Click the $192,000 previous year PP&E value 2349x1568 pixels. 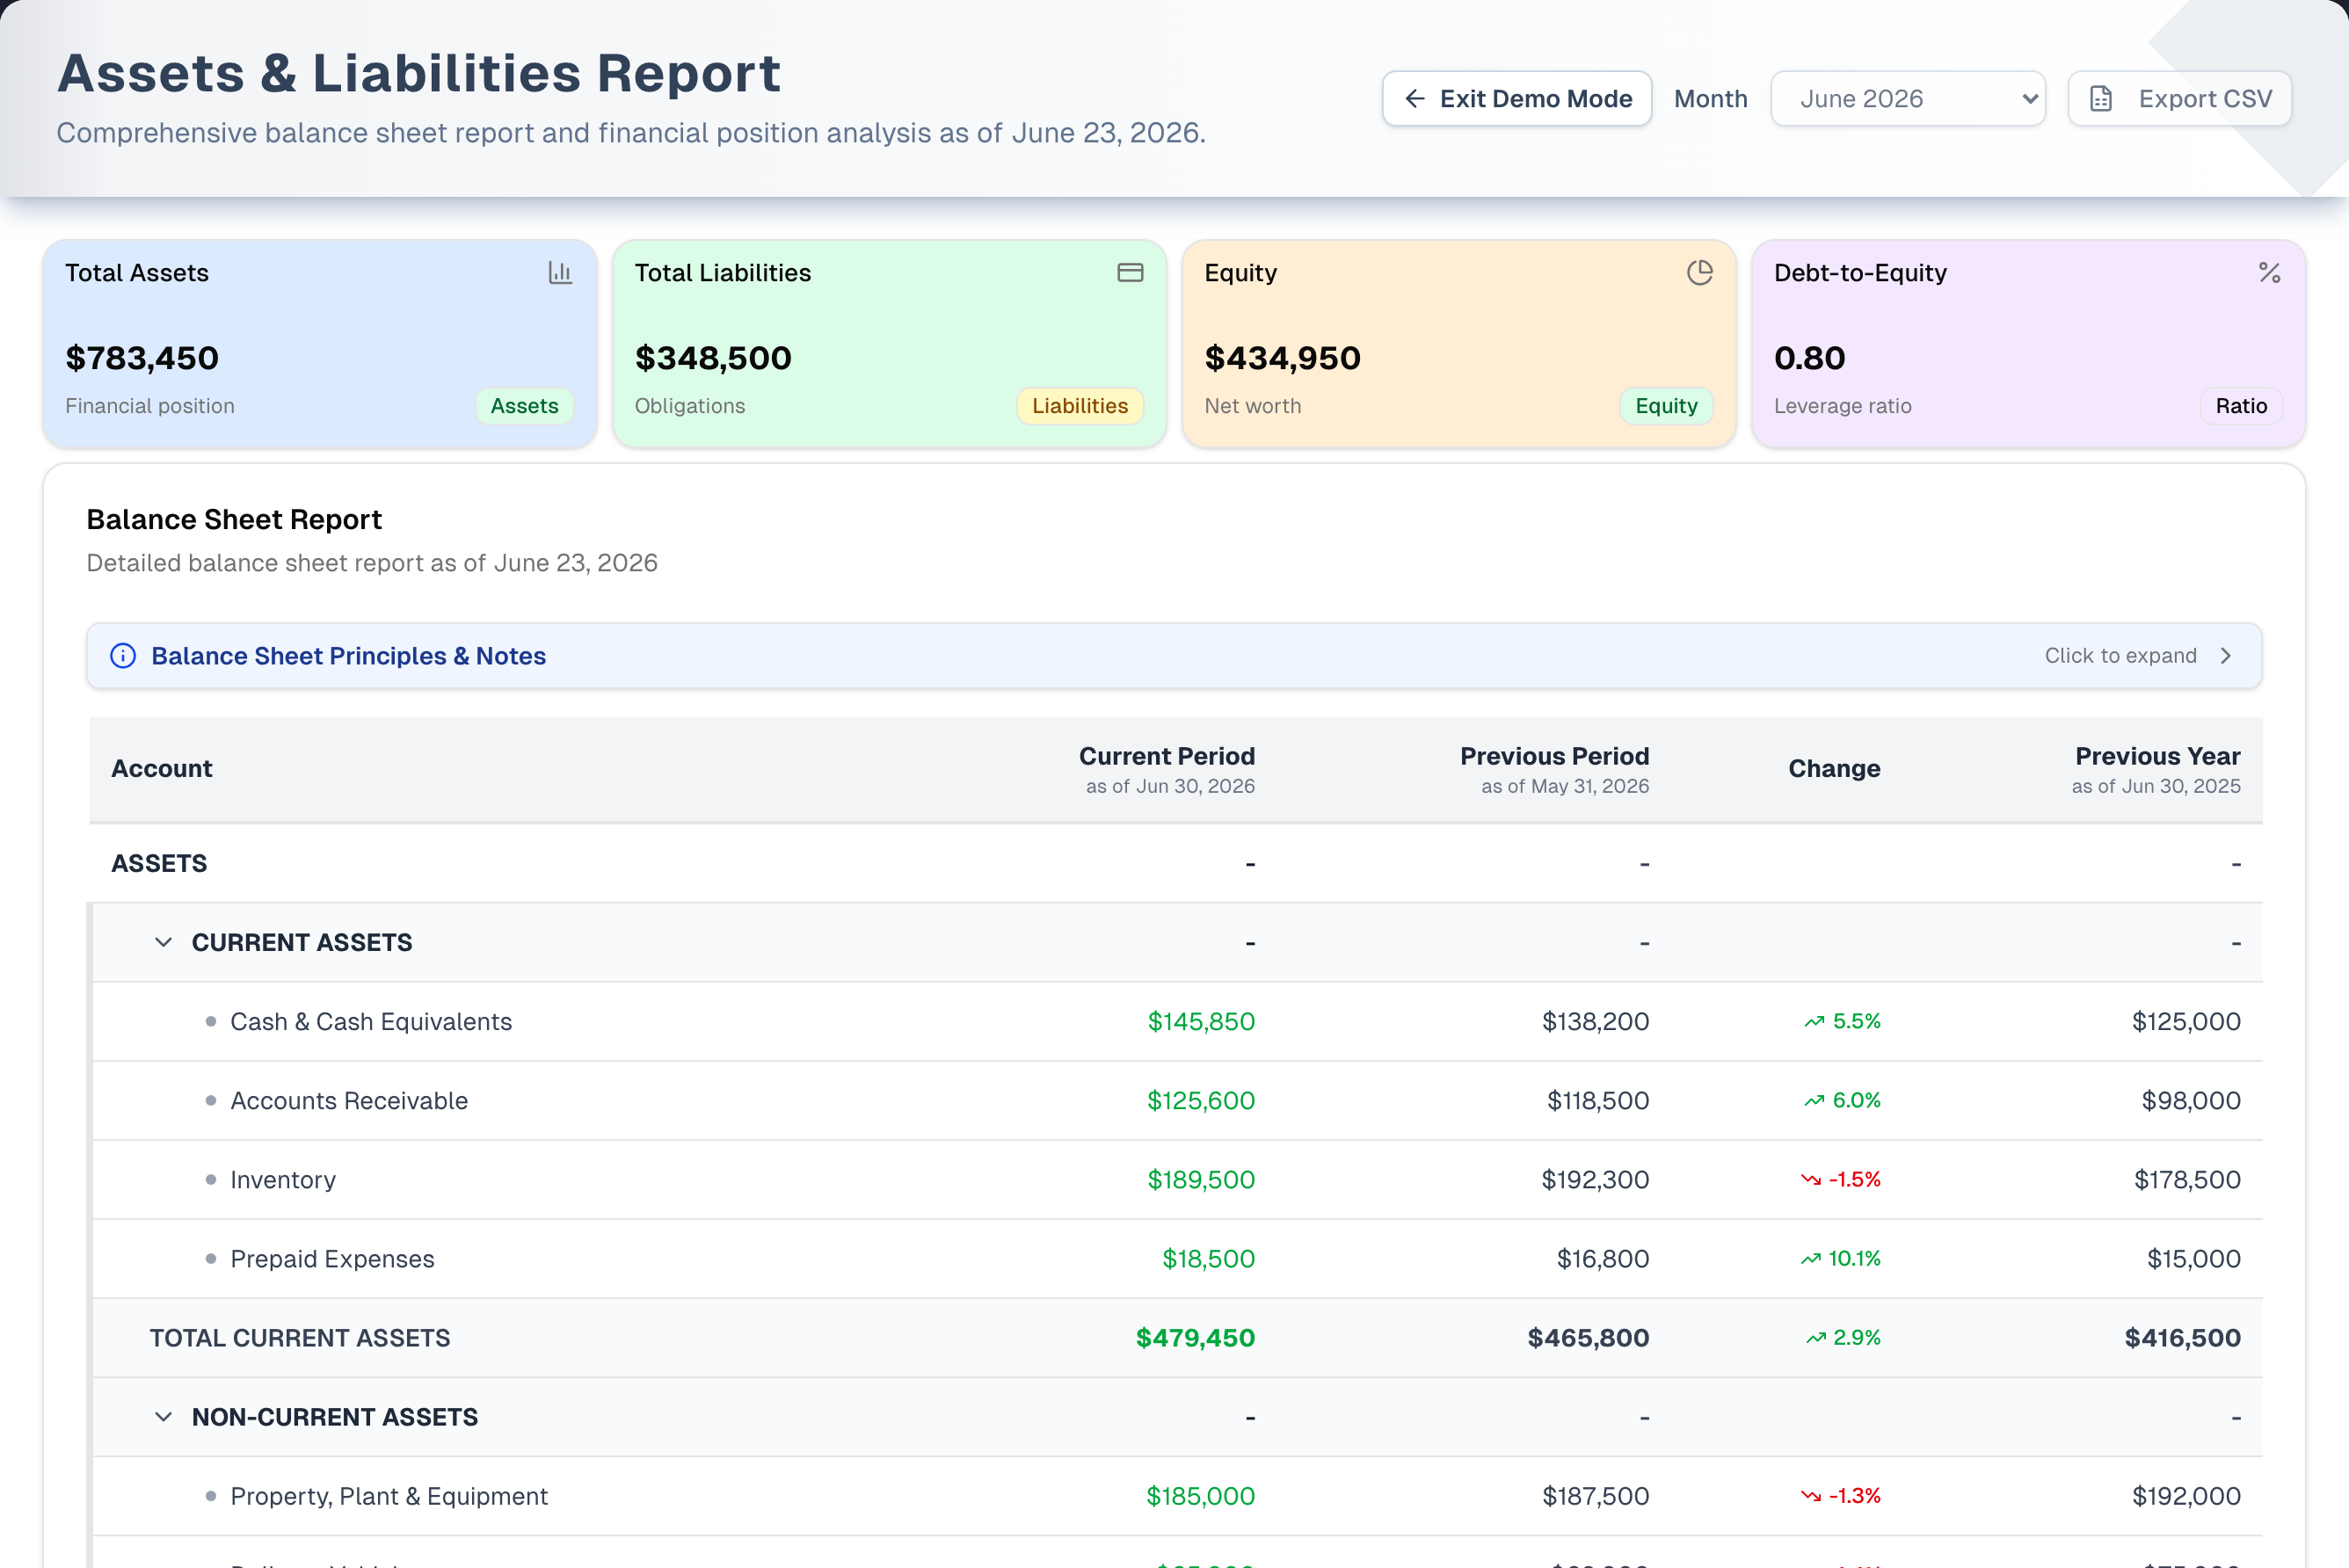[2186, 1496]
